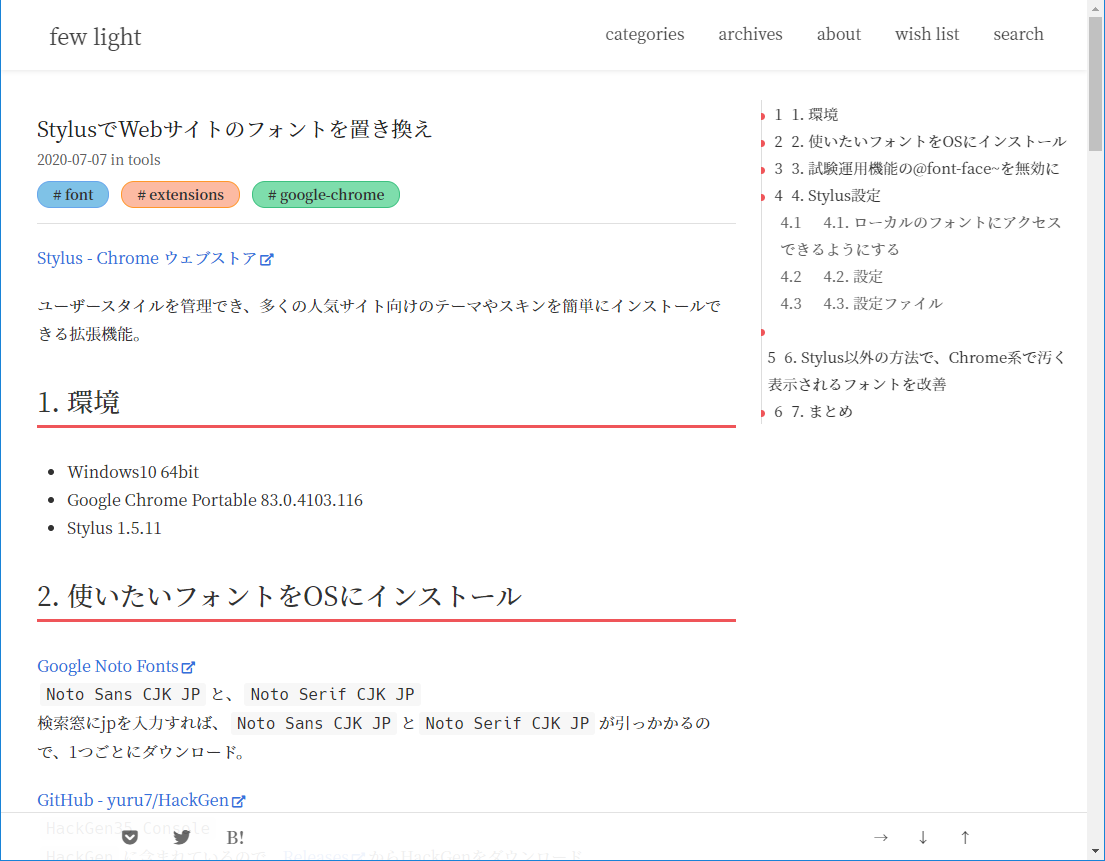Open the Stylus - Chrome ウェブストア link
Image resolution: width=1105 pixels, height=861 pixels.
point(155,258)
